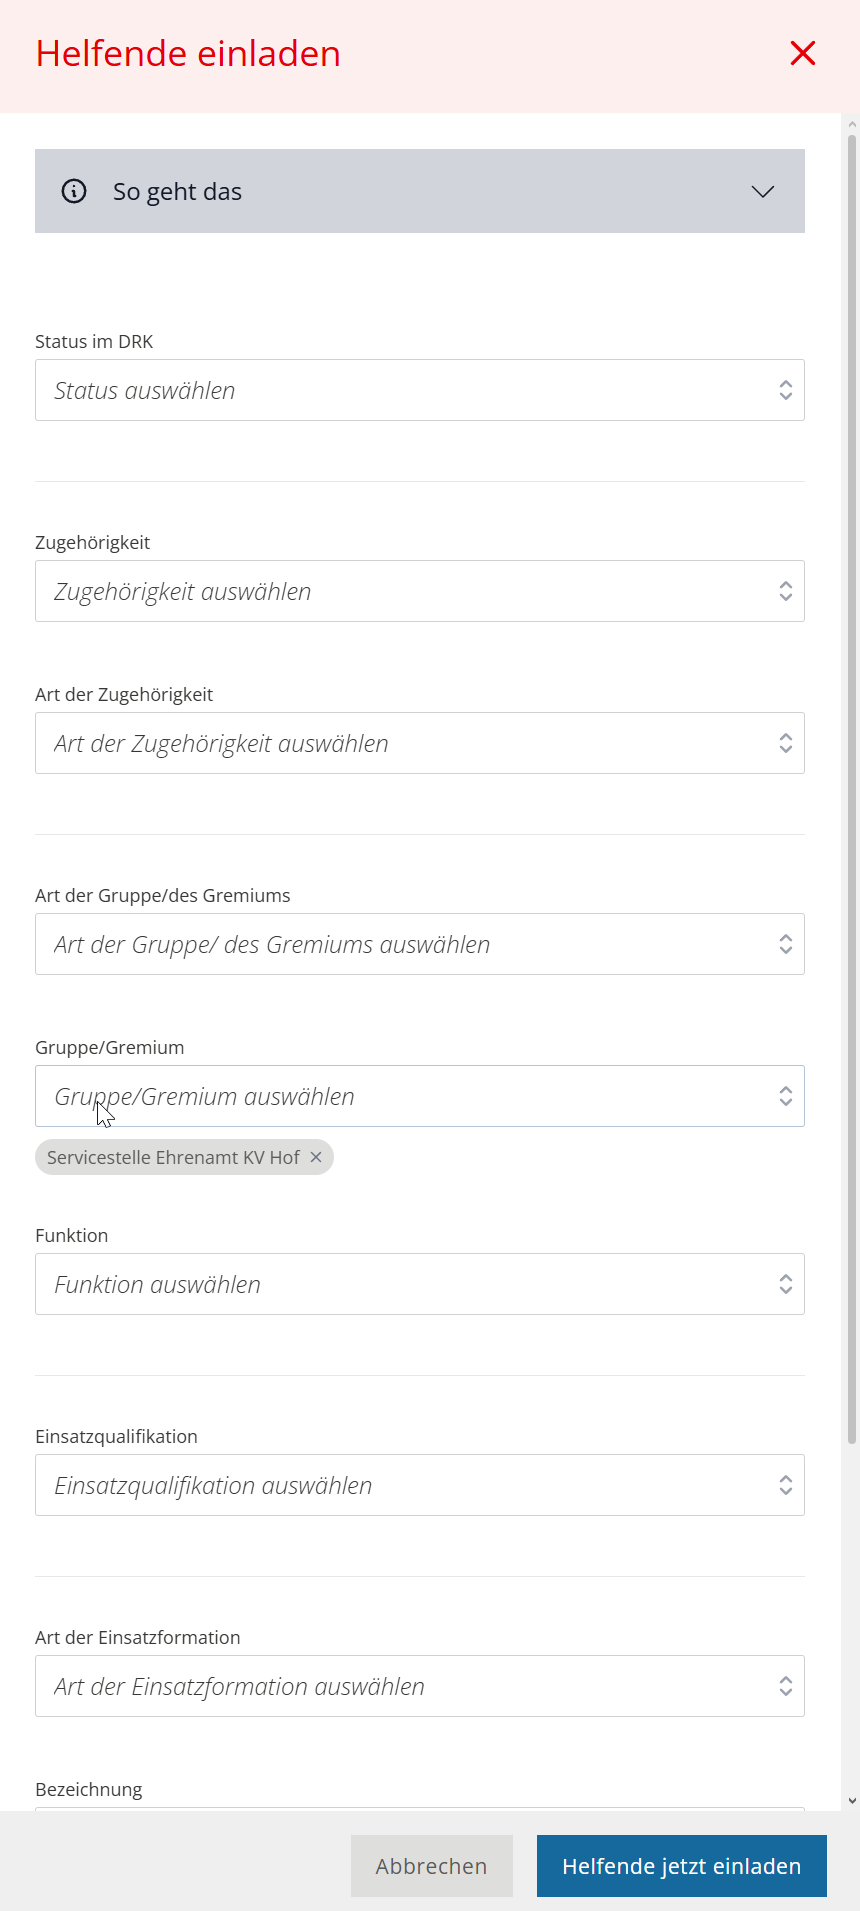Click arrows icon on Gruppe/Gremium auswählen field
Viewport: 860px width, 1911px height.
coord(786,1096)
